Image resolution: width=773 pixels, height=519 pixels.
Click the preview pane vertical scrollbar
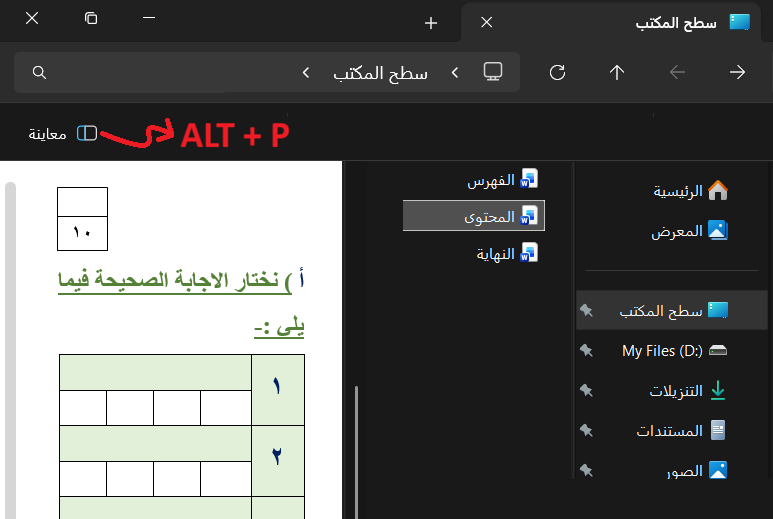click(10, 350)
